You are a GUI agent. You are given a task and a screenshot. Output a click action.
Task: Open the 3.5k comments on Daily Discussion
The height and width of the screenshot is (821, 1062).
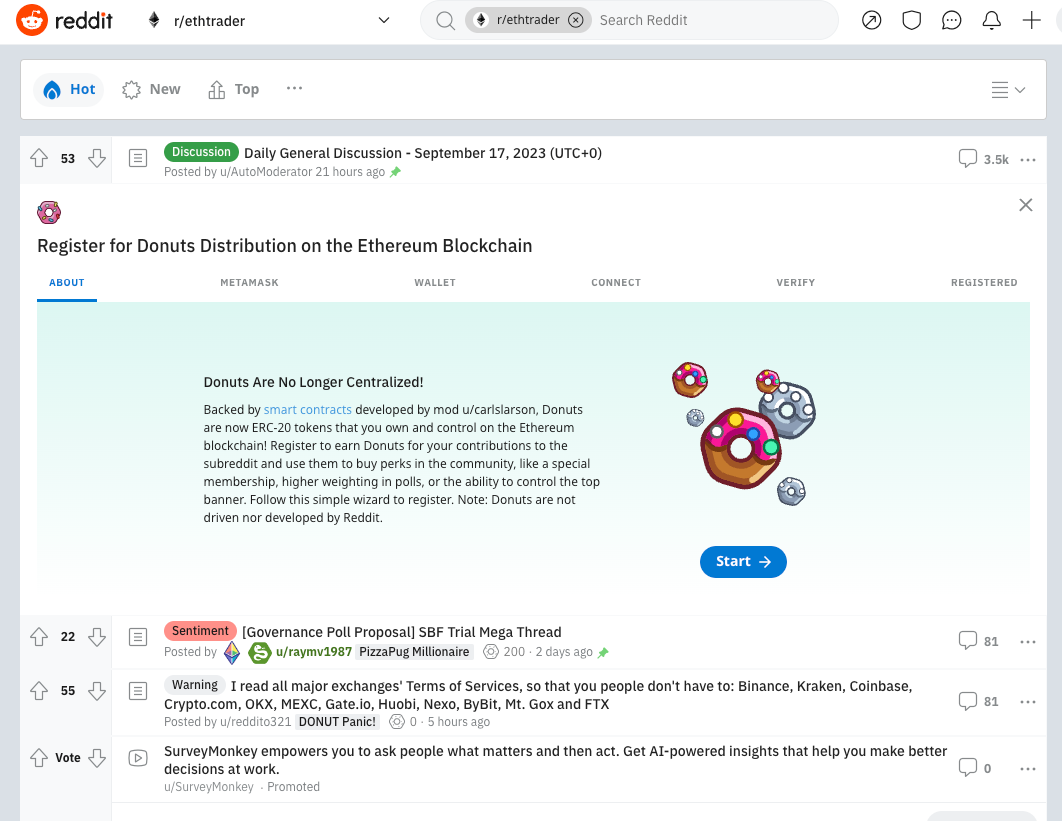click(x=983, y=159)
